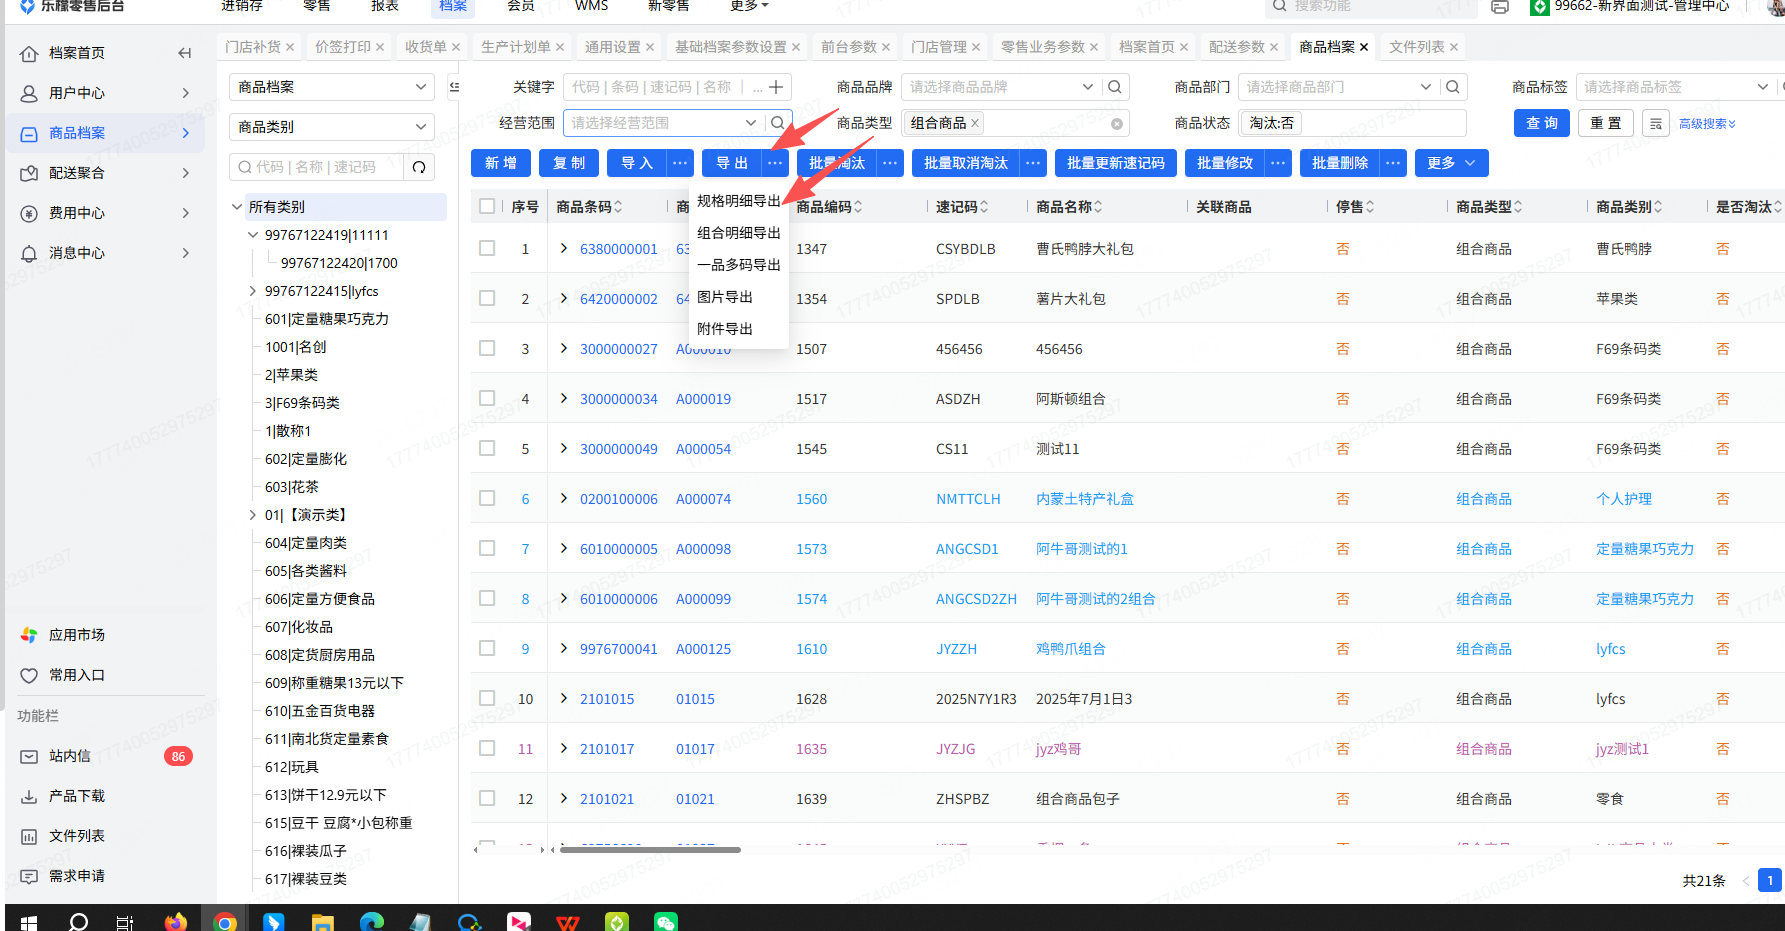
Task: Click the 查询 button
Action: pyautogui.click(x=1541, y=123)
